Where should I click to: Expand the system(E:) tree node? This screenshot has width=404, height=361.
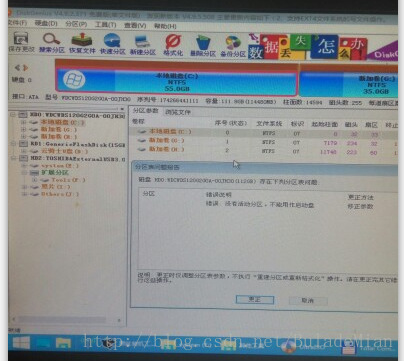coord(24,165)
